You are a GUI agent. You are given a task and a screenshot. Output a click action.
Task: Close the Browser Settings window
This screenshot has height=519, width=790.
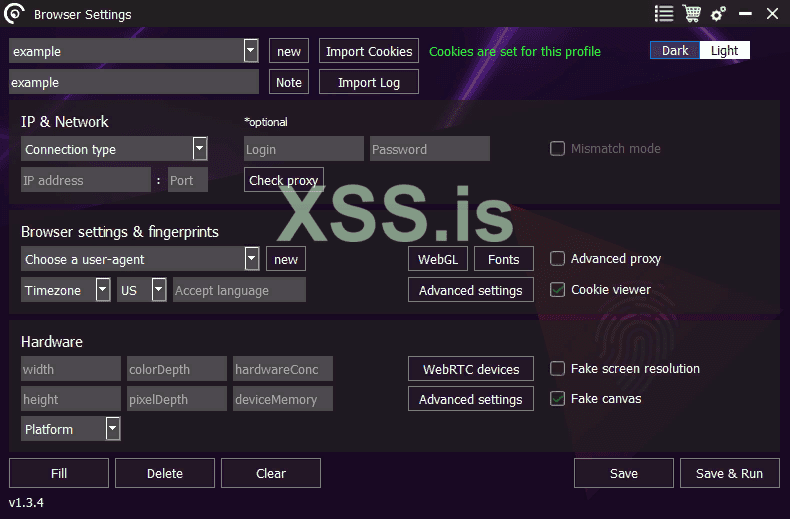pyautogui.click(x=772, y=14)
